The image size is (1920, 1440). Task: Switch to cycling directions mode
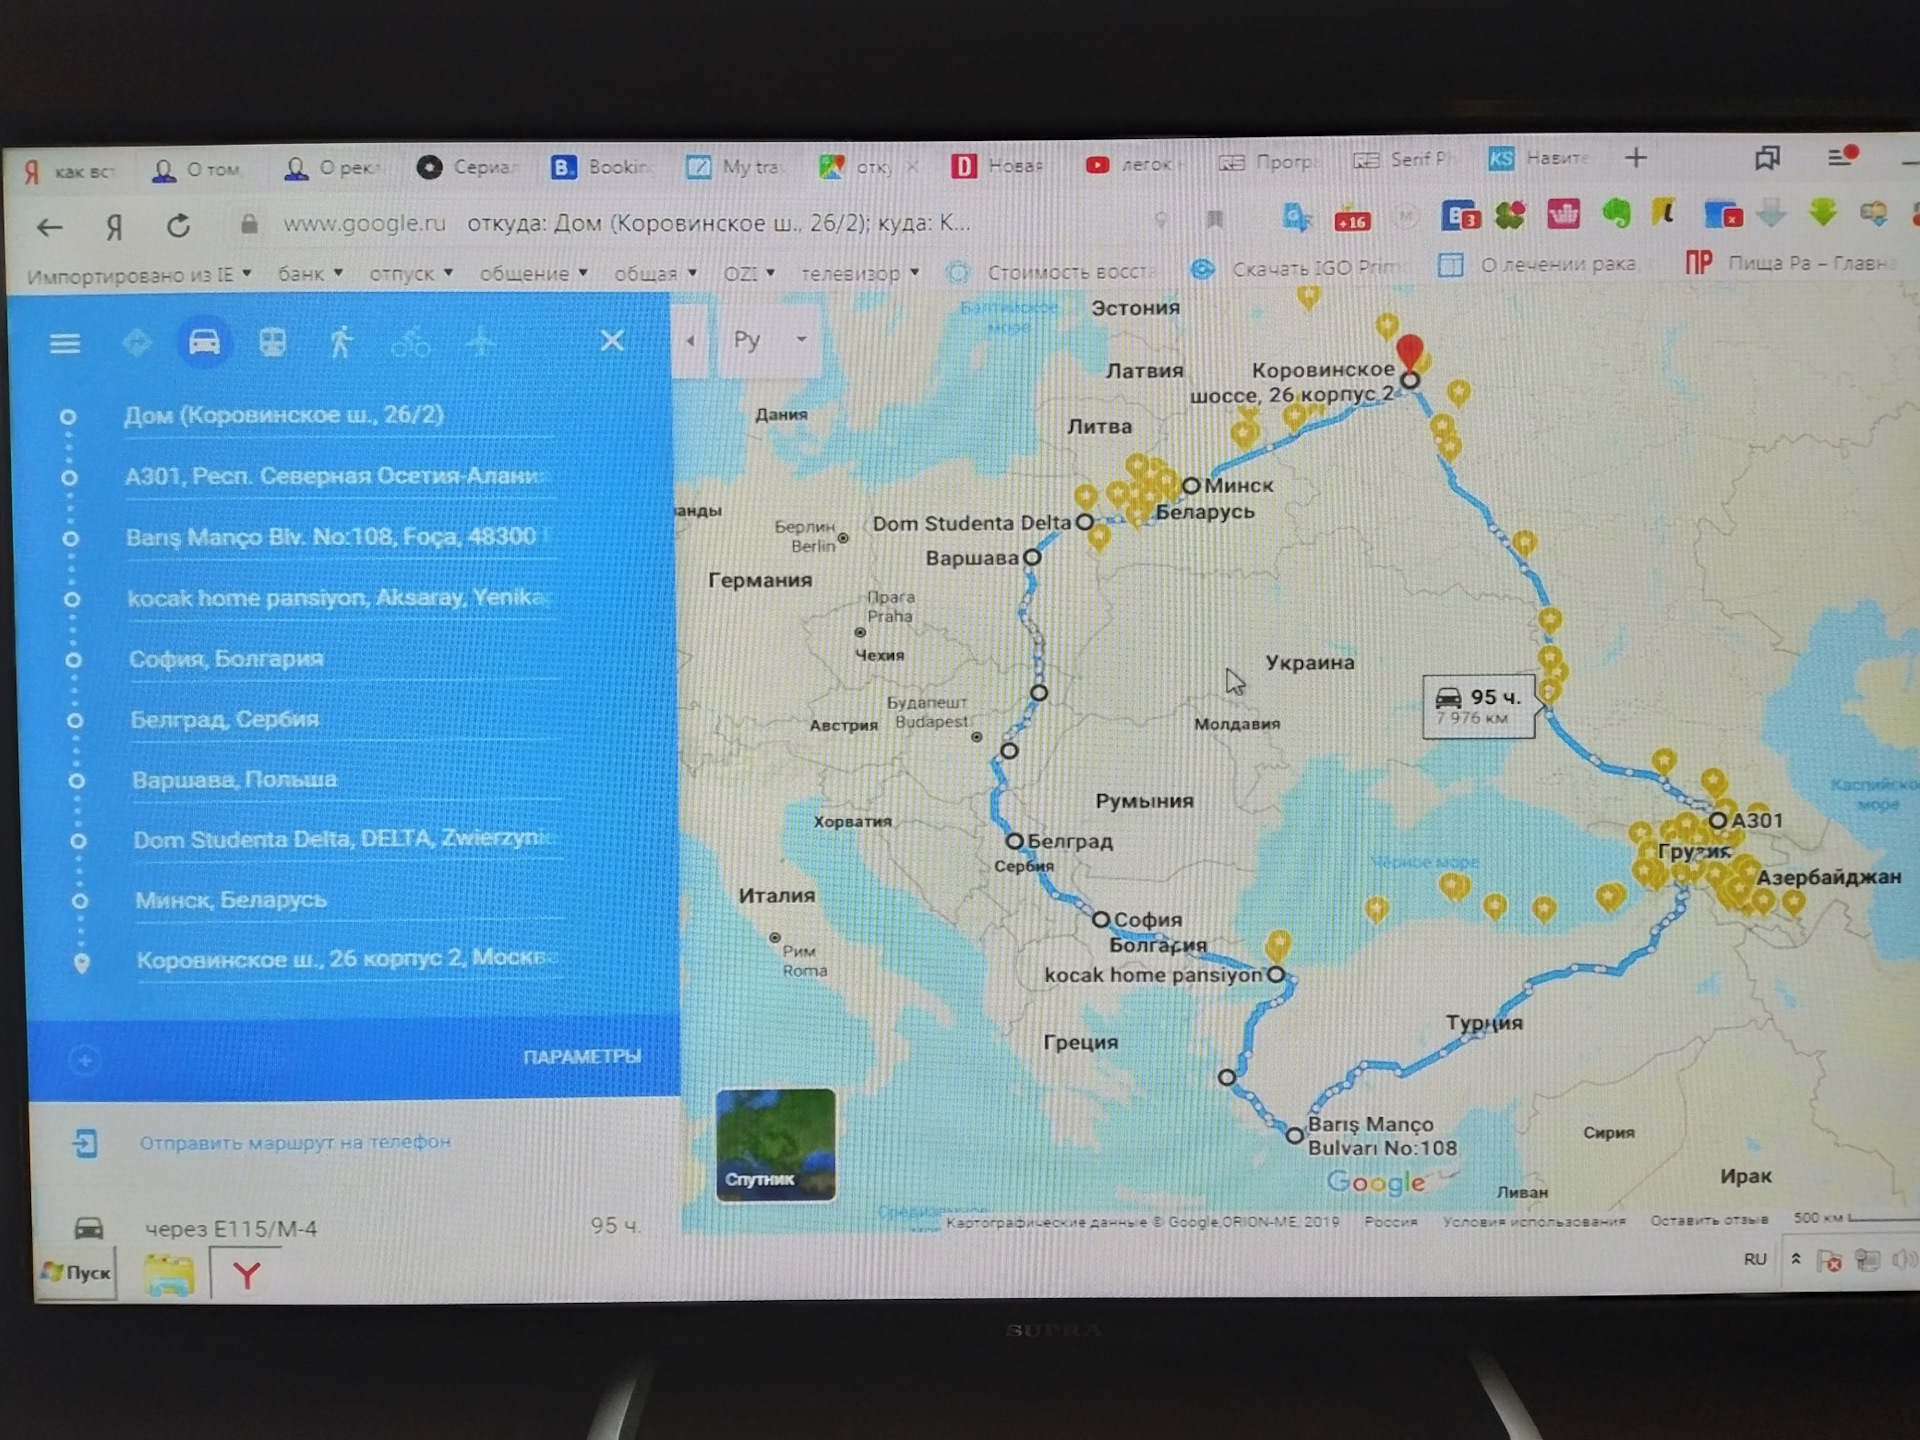[410, 344]
